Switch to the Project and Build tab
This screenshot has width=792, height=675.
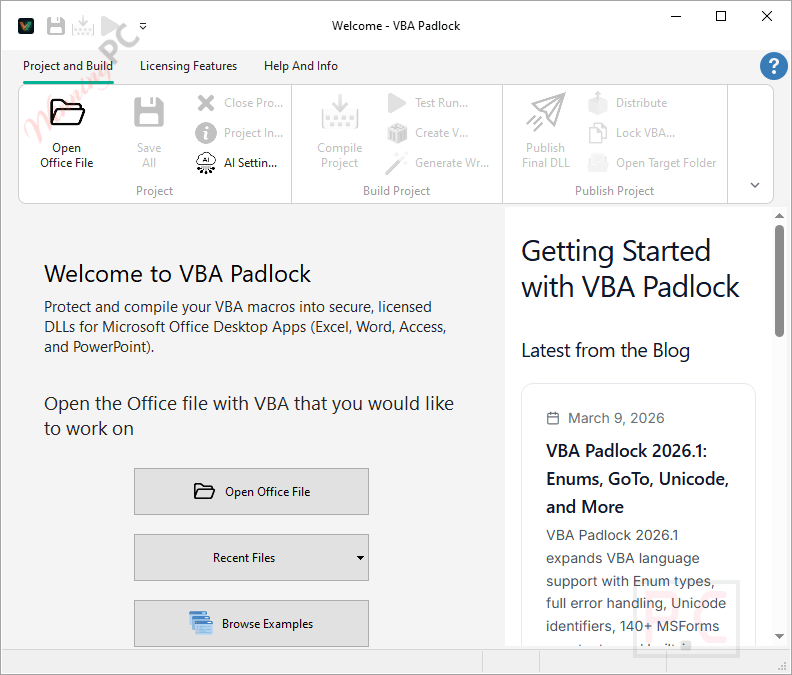(x=68, y=66)
